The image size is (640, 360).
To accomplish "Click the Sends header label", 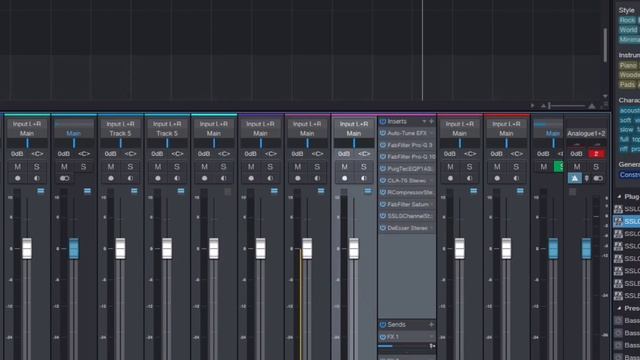I will (396, 325).
